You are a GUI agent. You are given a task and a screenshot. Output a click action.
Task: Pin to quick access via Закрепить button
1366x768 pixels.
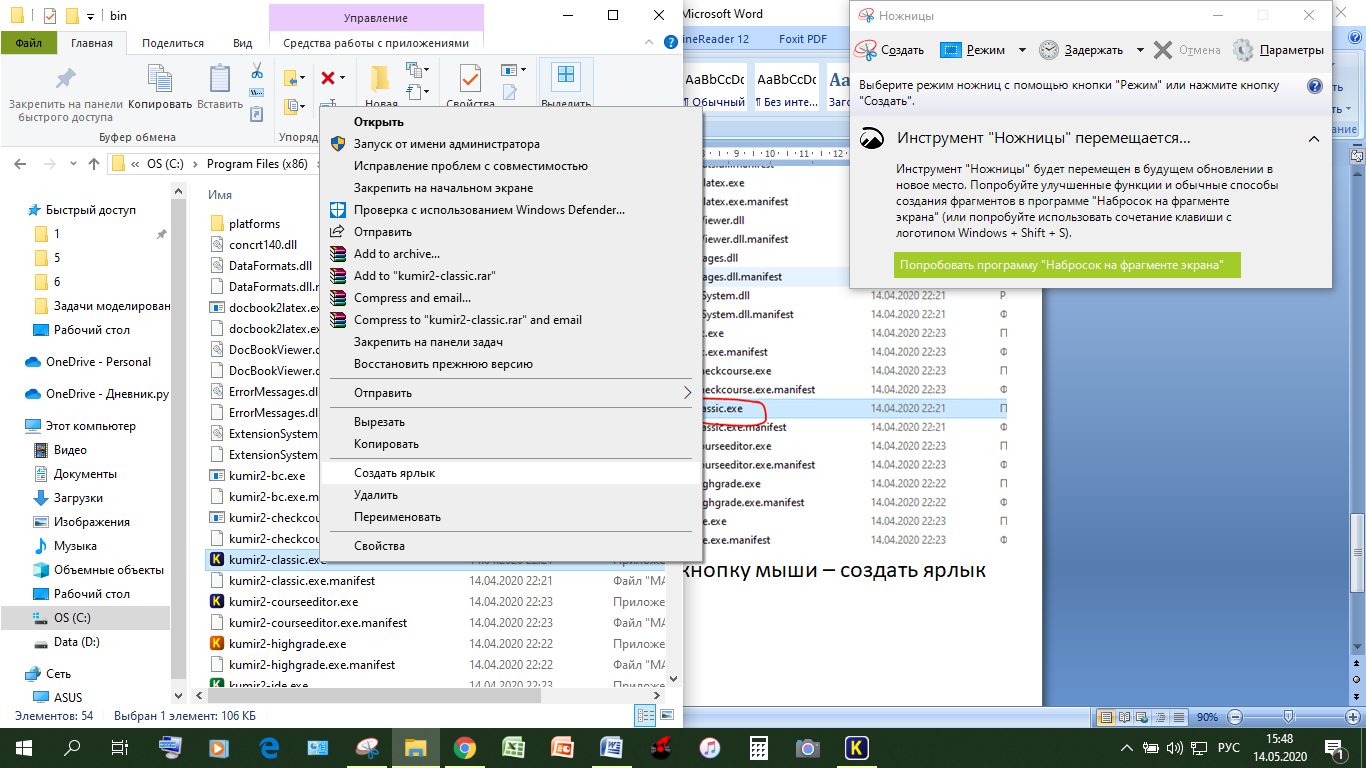(66, 94)
